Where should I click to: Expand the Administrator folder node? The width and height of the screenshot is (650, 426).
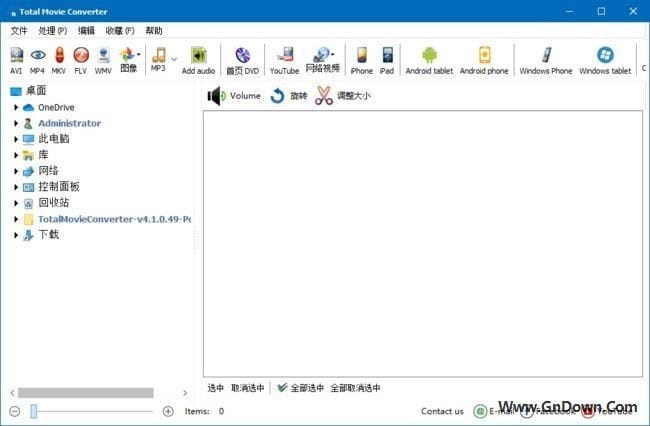tap(16, 123)
